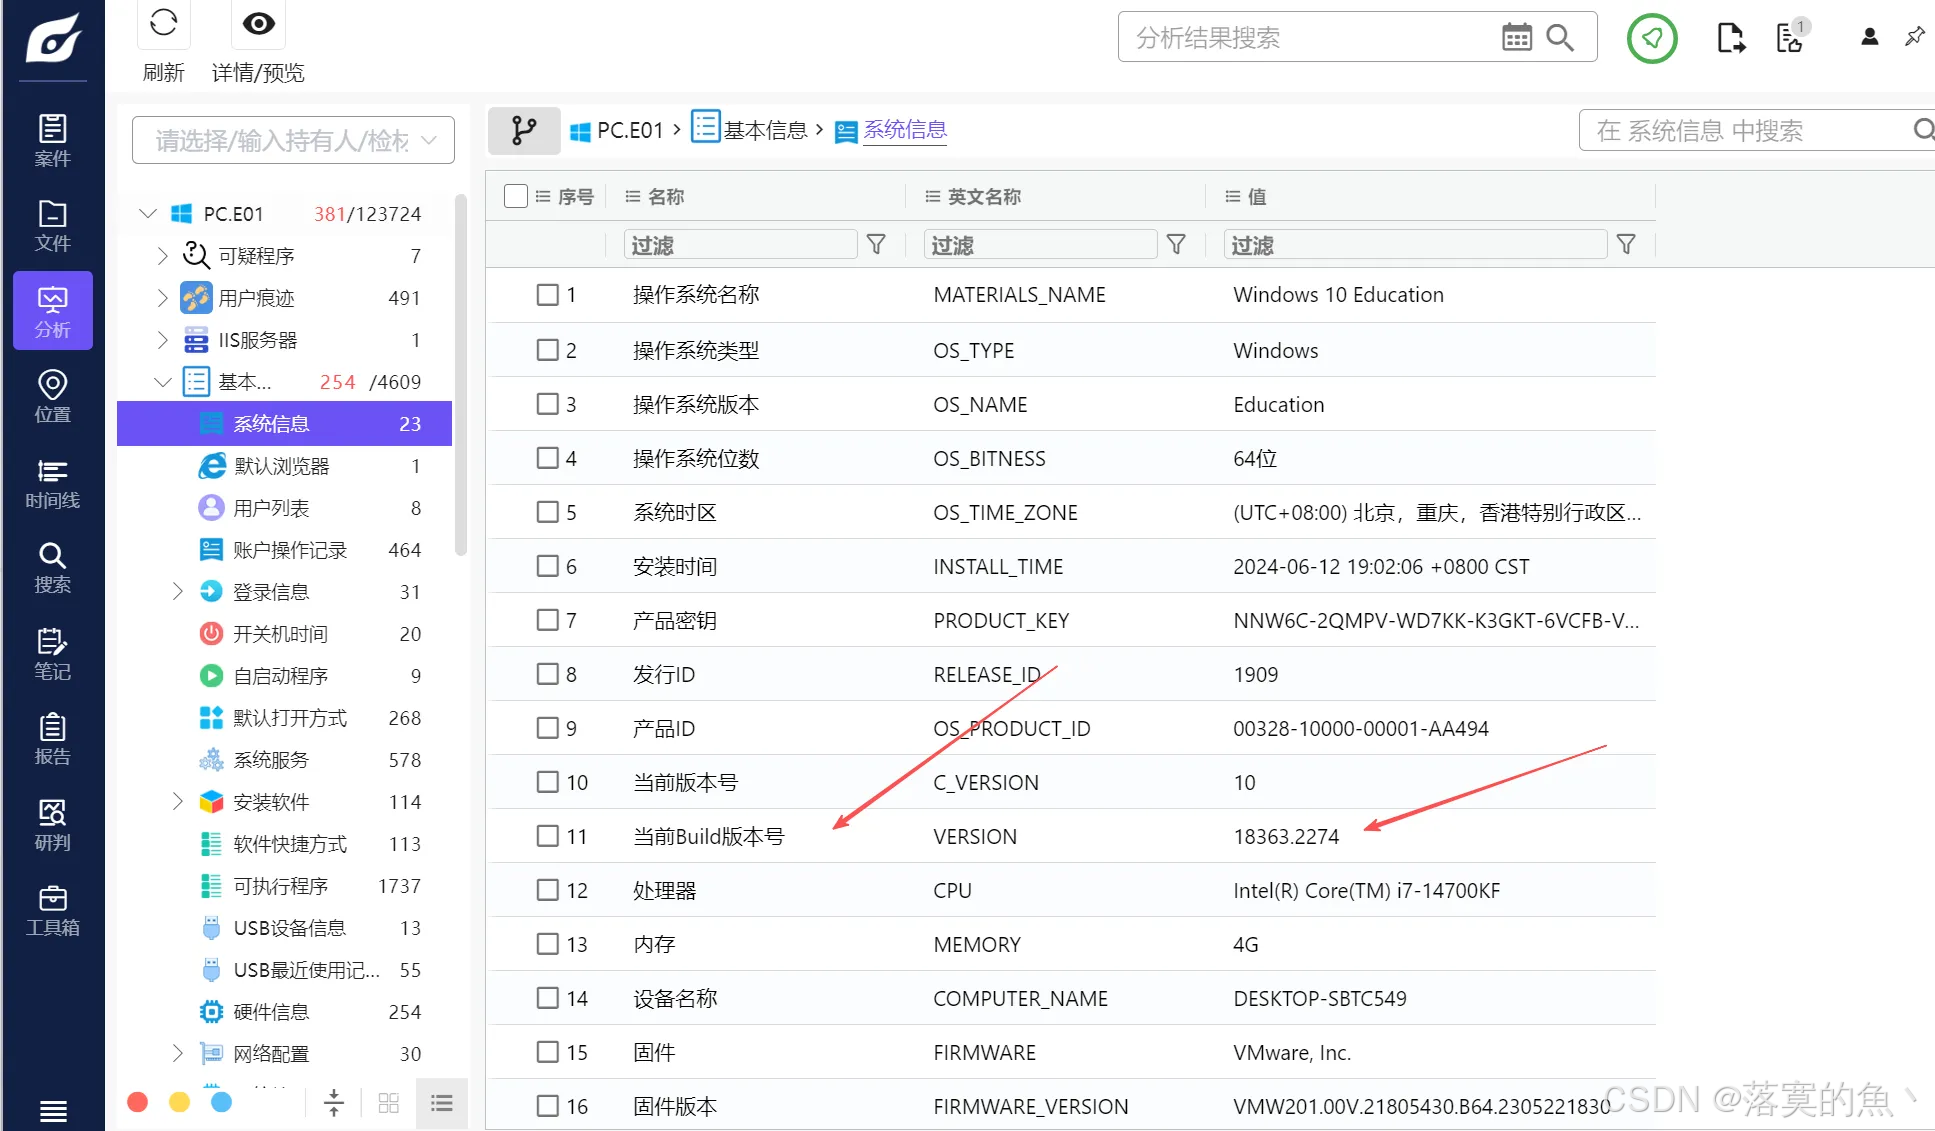
Task: Open the 笔记 sidebar section
Action: [53, 654]
